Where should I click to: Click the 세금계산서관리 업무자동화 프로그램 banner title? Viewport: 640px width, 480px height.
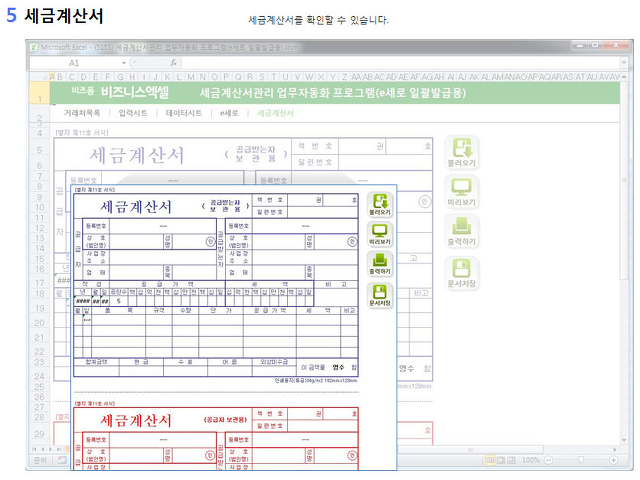(x=333, y=93)
